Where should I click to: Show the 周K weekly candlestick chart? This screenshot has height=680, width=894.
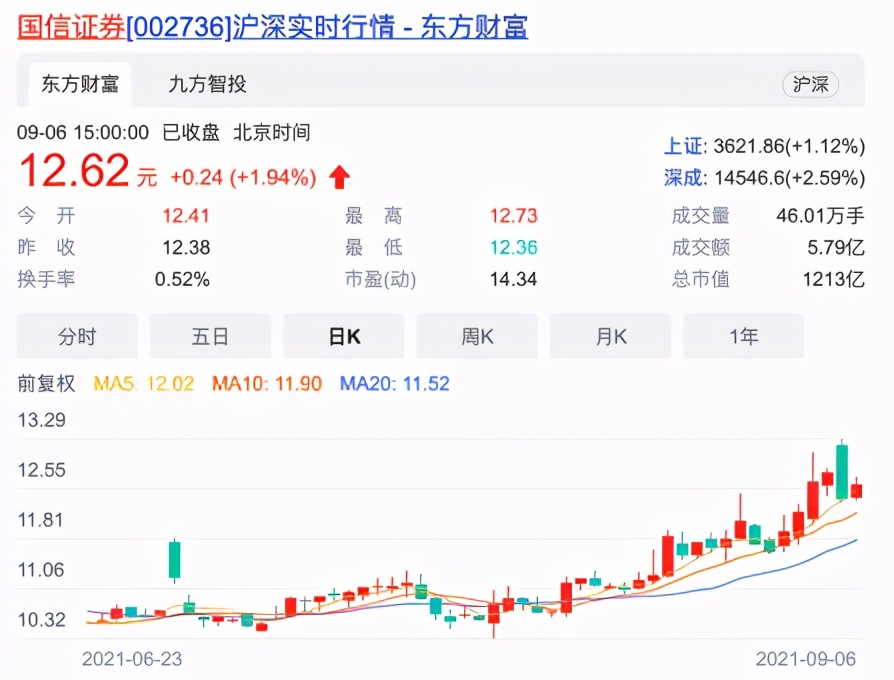pos(477,336)
